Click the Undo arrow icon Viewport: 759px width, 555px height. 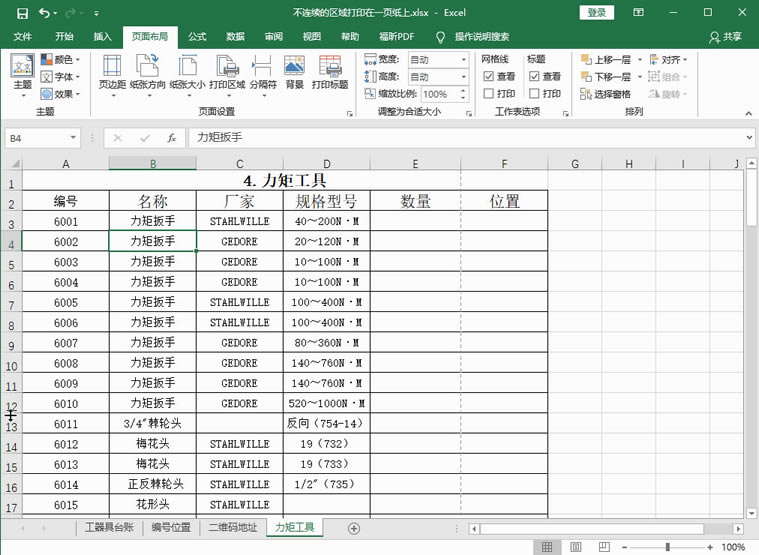pyautogui.click(x=45, y=13)
